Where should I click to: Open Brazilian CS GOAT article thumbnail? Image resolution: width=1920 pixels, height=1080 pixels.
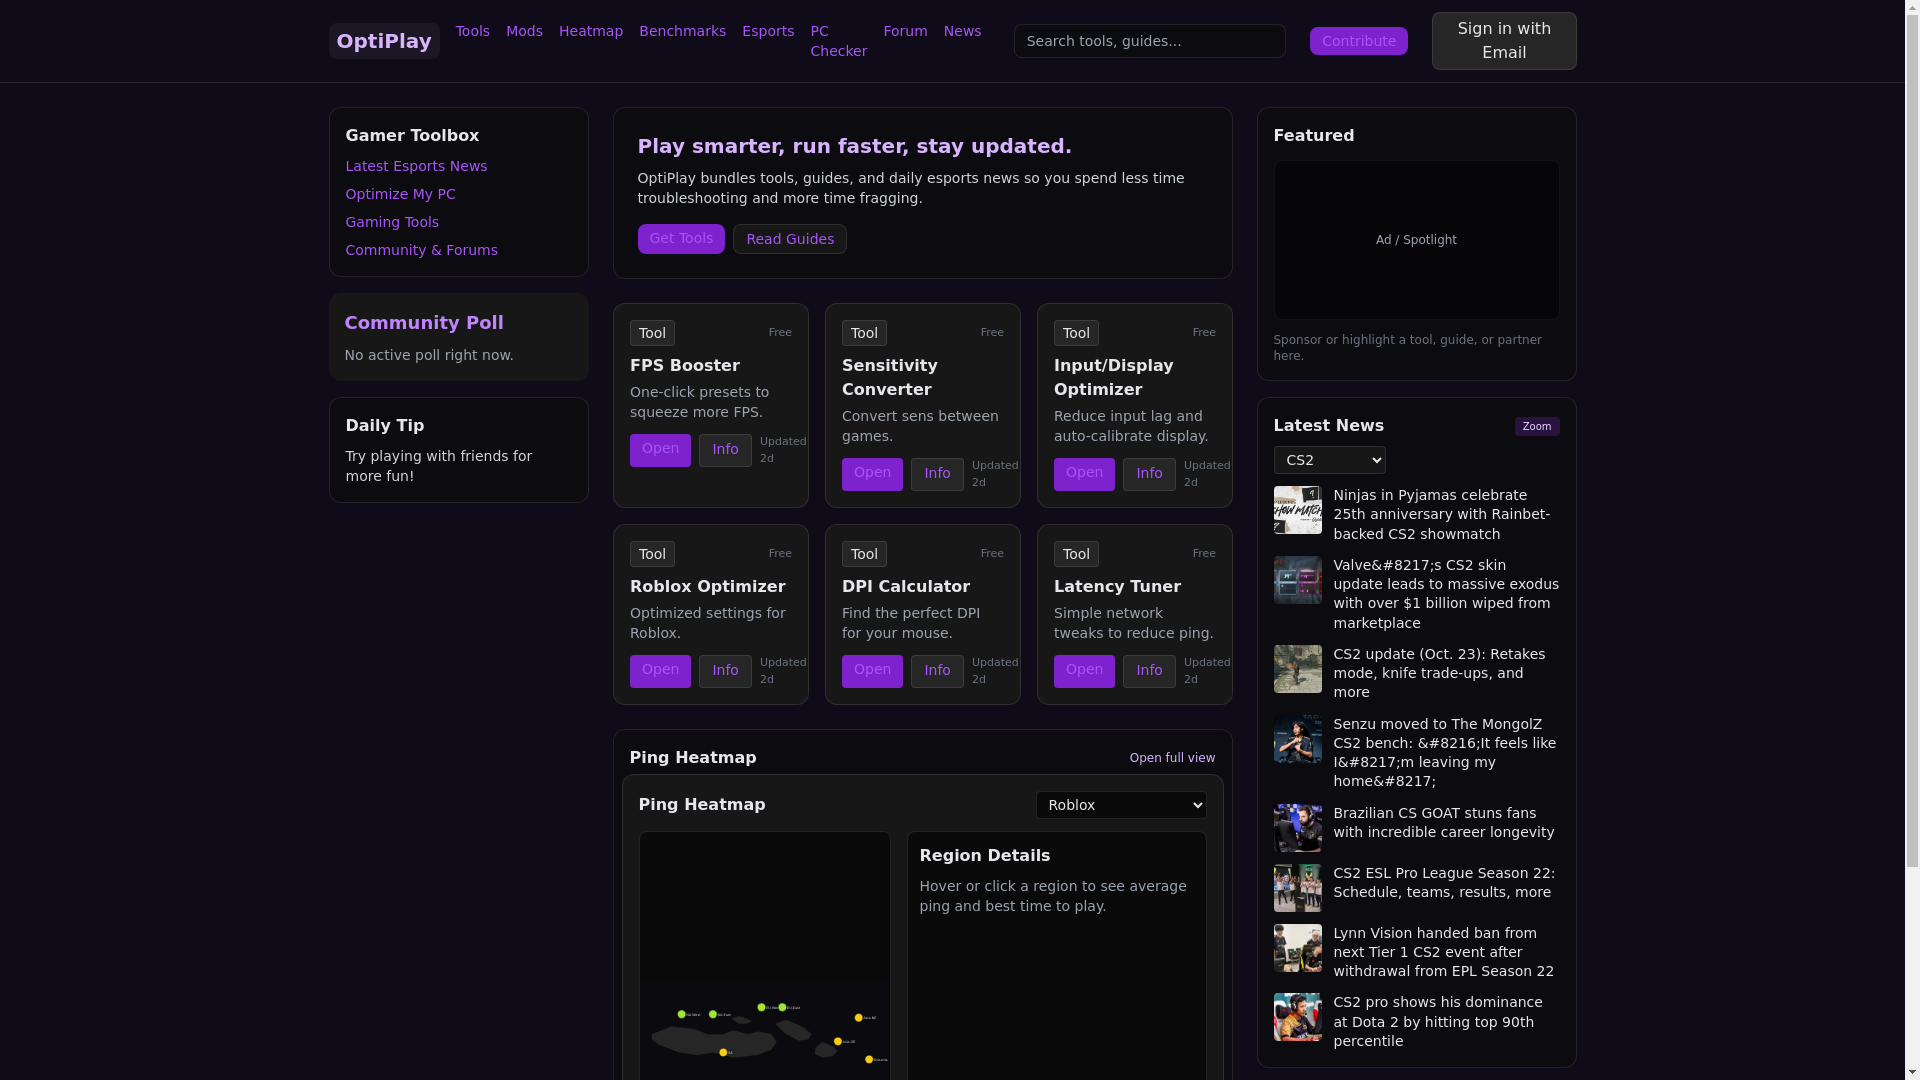[x=1297, y=828]
